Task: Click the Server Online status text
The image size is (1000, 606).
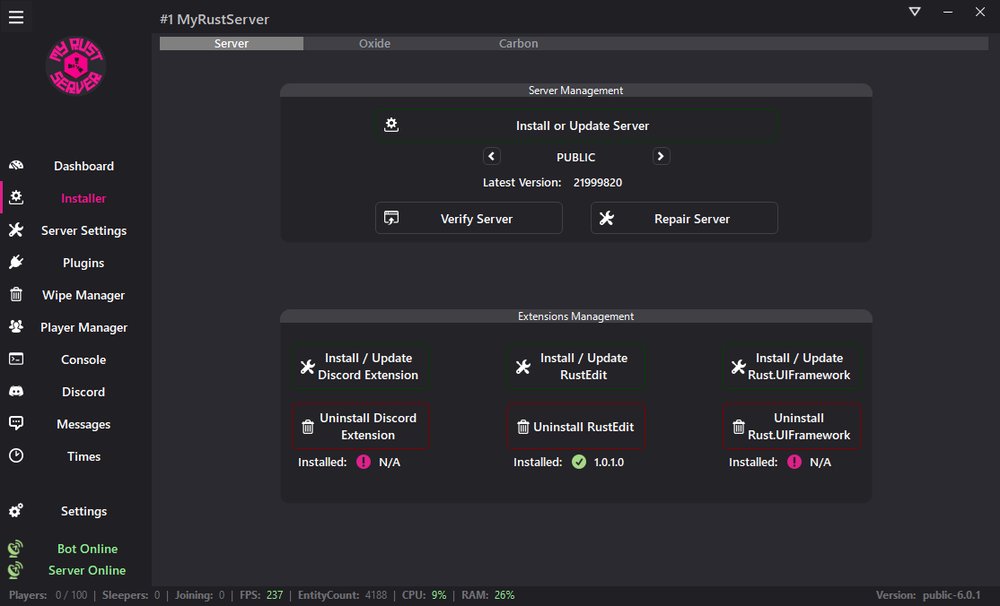Action: coord(87,570)
